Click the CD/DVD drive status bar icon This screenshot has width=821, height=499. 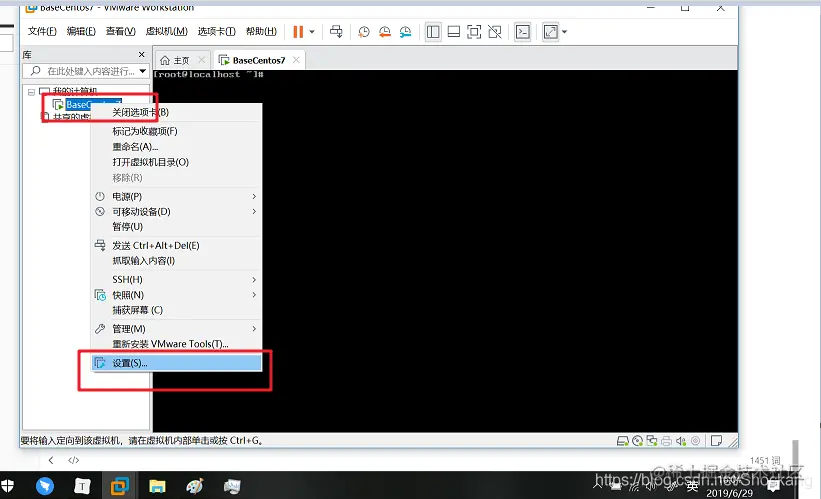point(637,441)
